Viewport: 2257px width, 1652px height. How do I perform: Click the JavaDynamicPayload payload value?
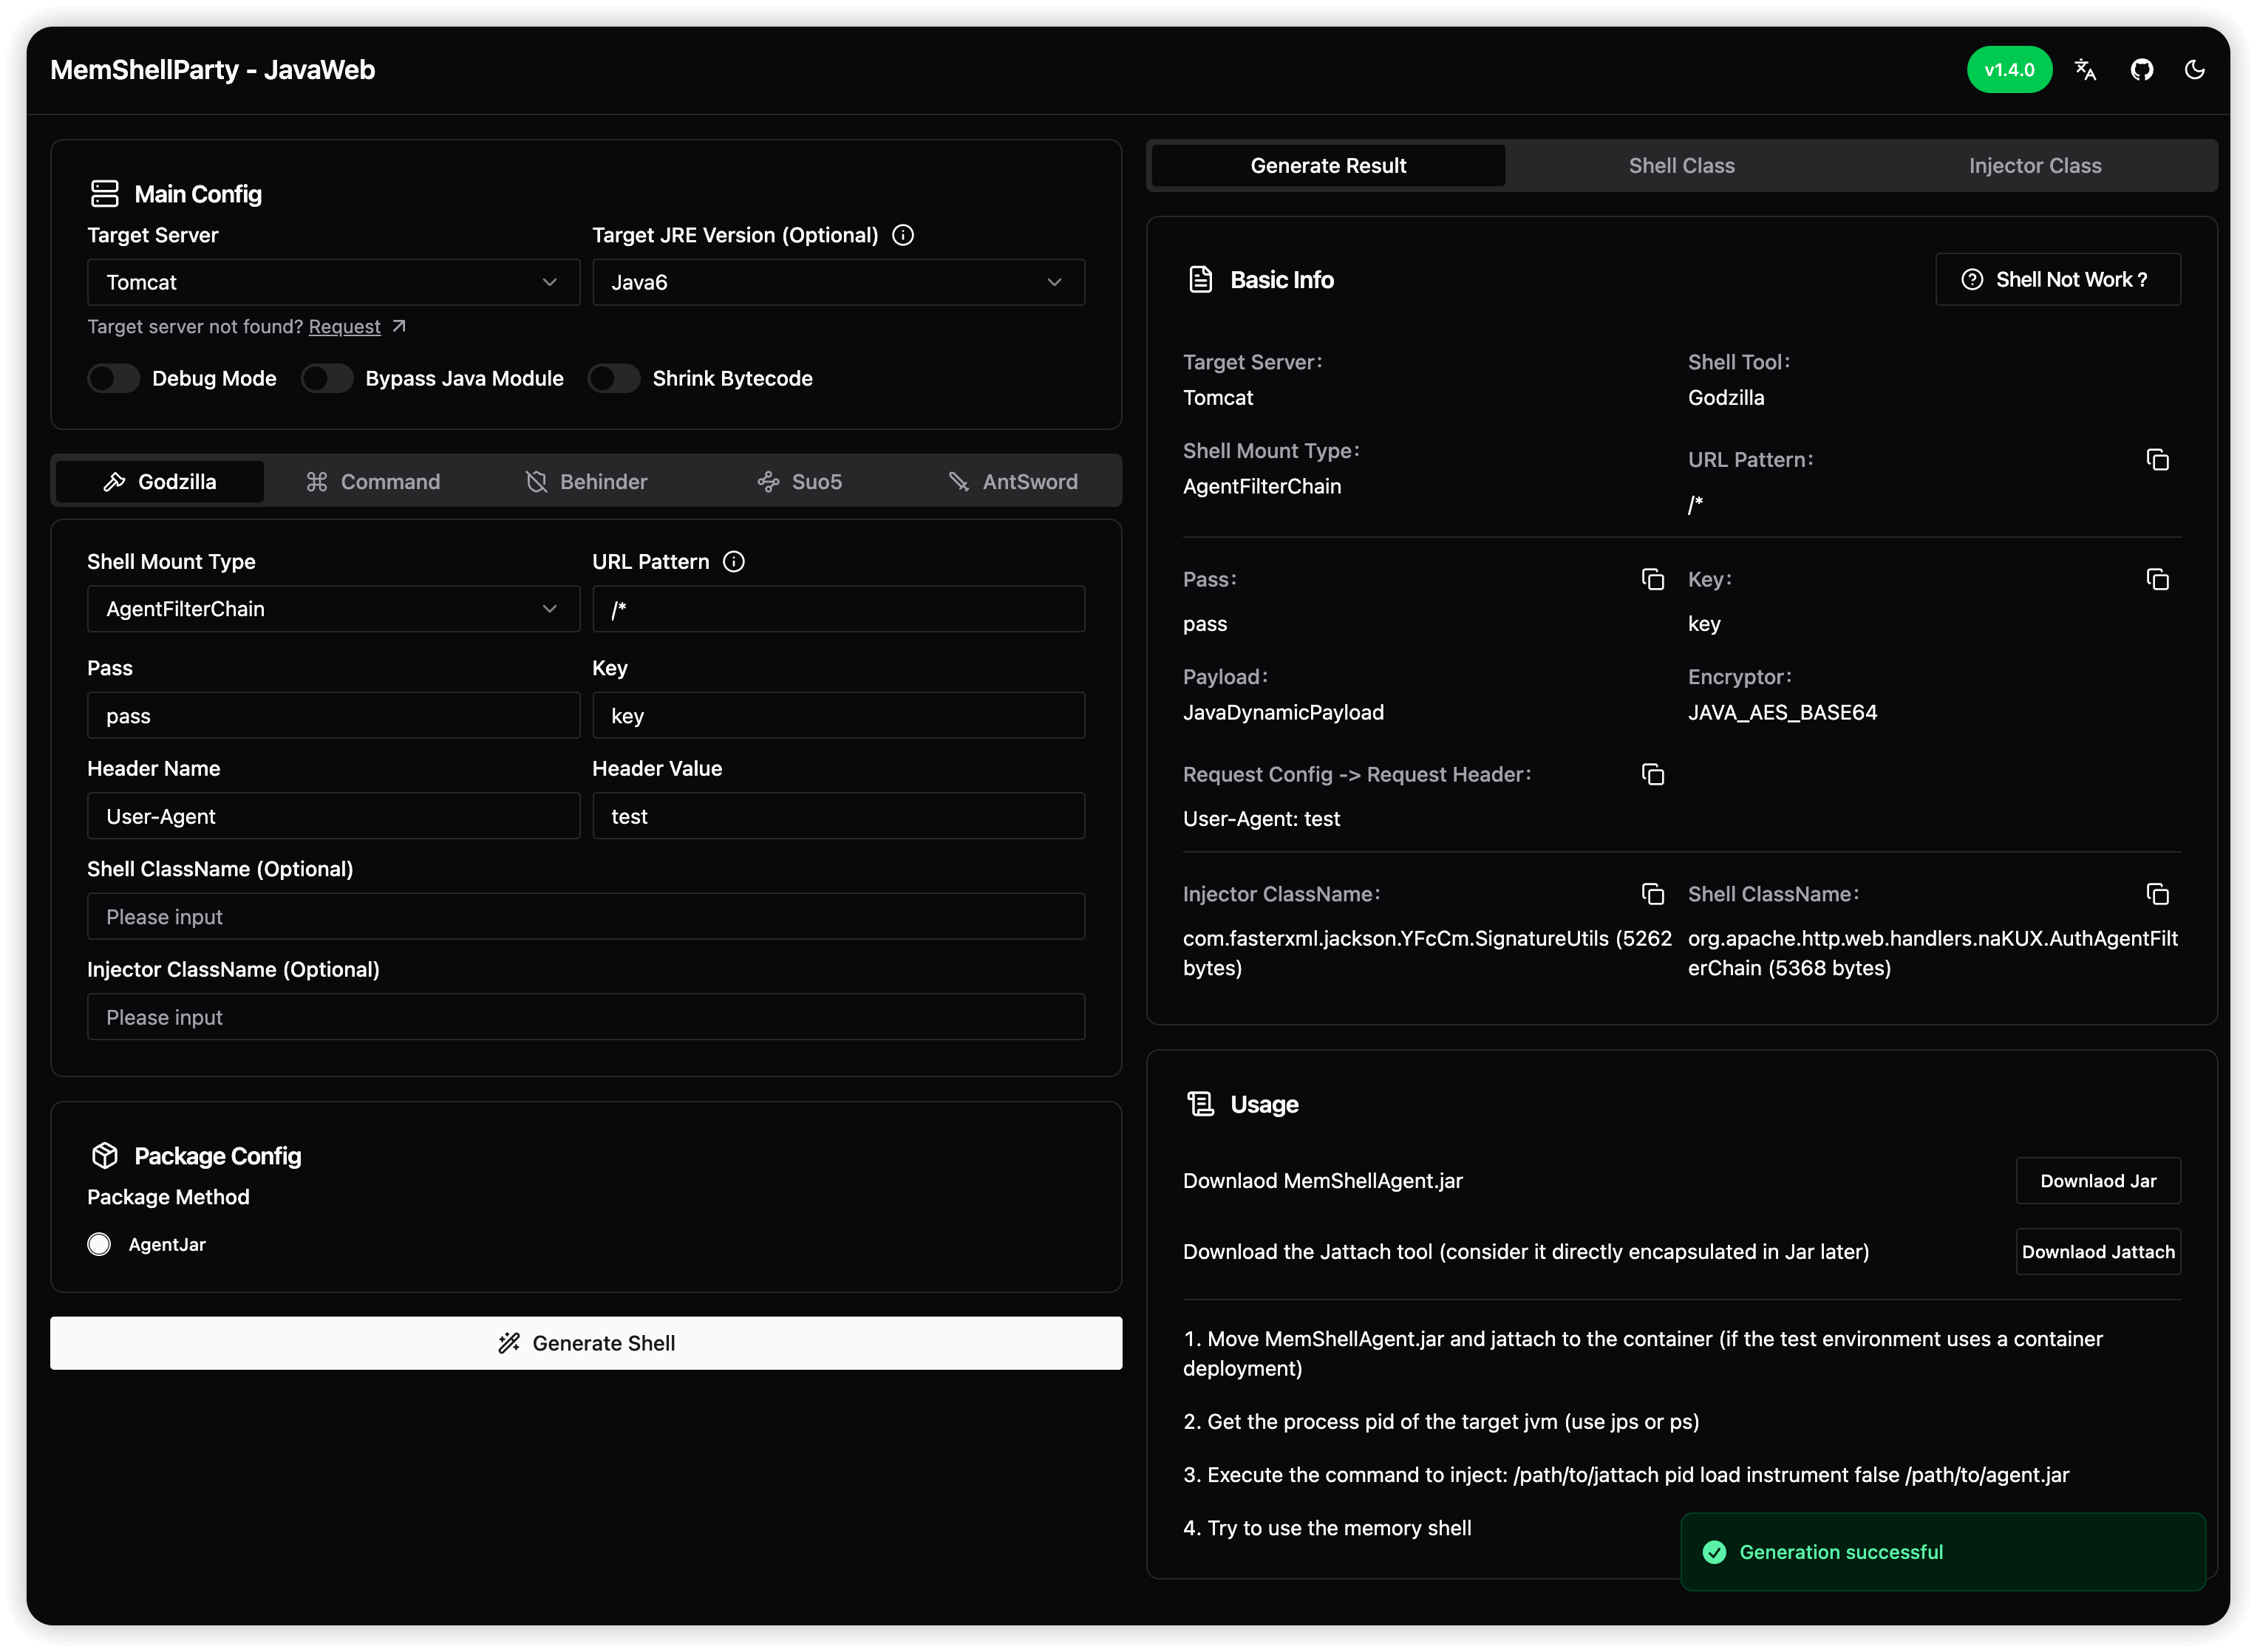pos(1283,713)
